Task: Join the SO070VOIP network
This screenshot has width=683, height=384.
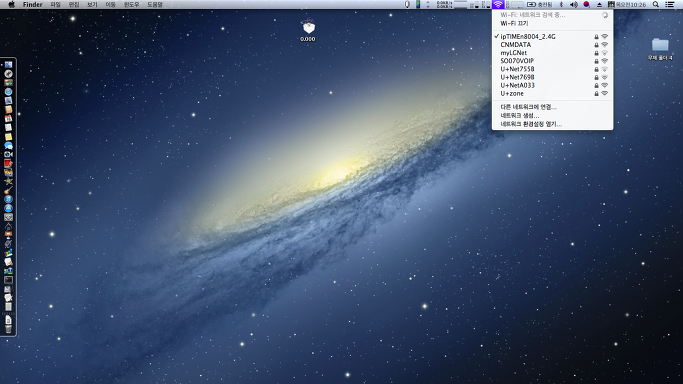Action: 552,61
